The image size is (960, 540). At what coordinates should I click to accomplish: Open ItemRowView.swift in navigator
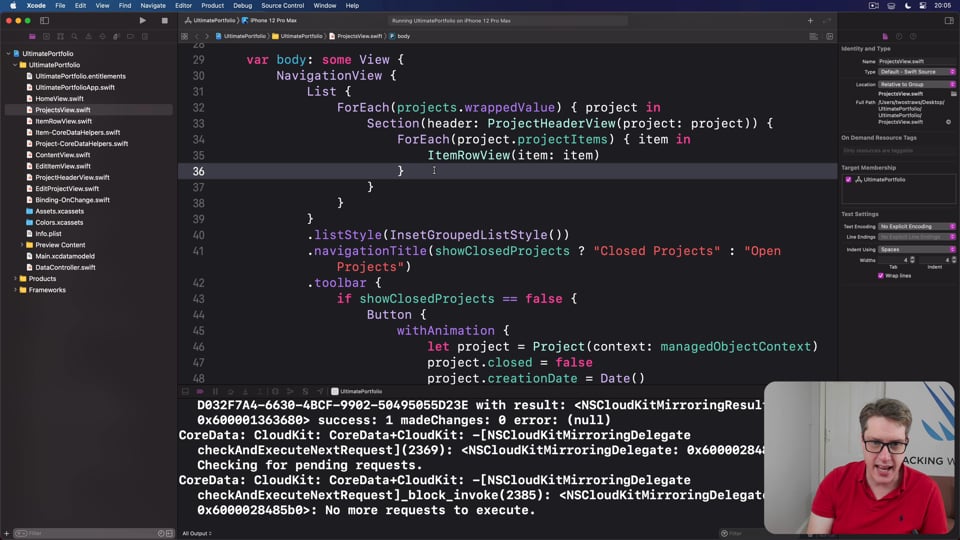click(64, 121)
